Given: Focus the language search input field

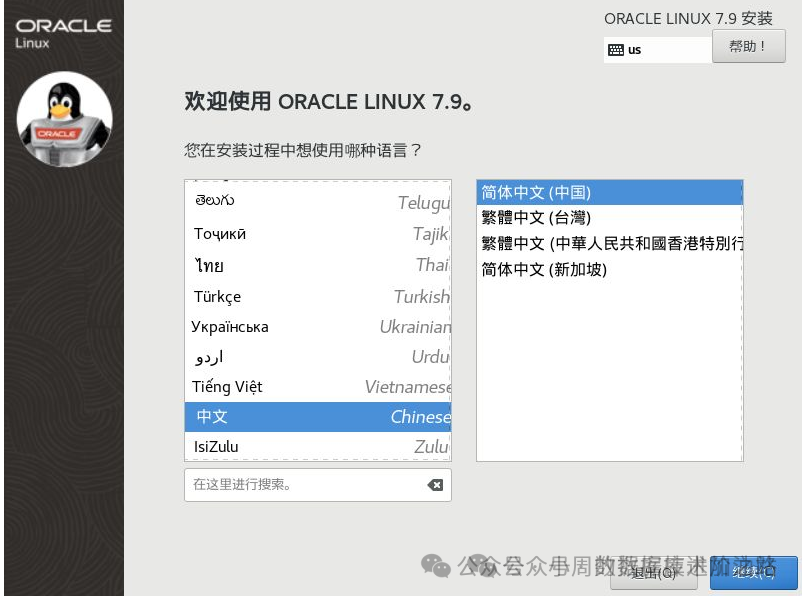Looking at the screenshot, I should (x=318, y=485).
